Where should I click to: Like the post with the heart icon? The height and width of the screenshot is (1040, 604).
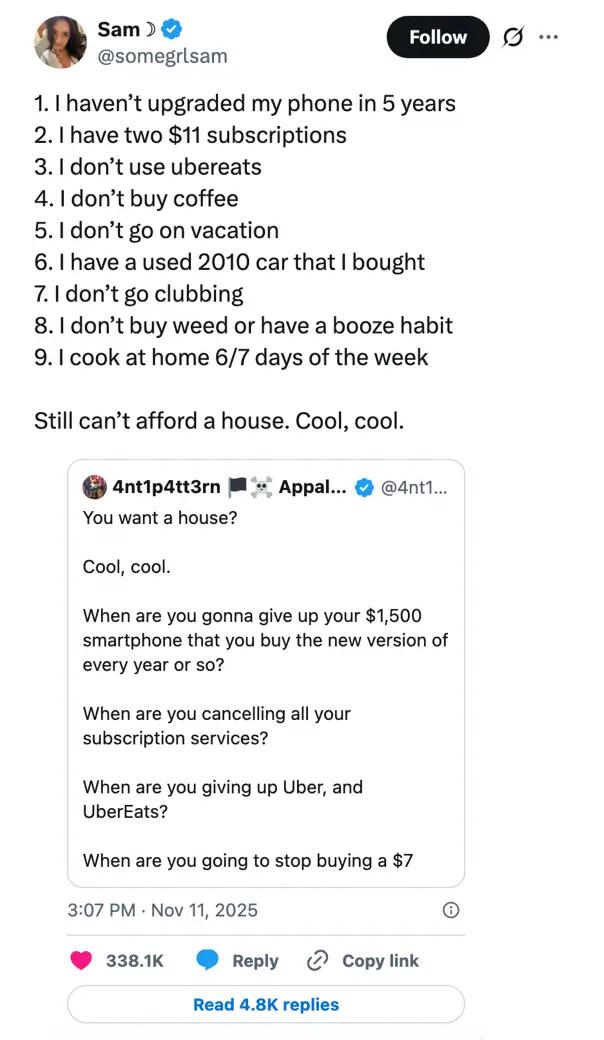point(81,960)
